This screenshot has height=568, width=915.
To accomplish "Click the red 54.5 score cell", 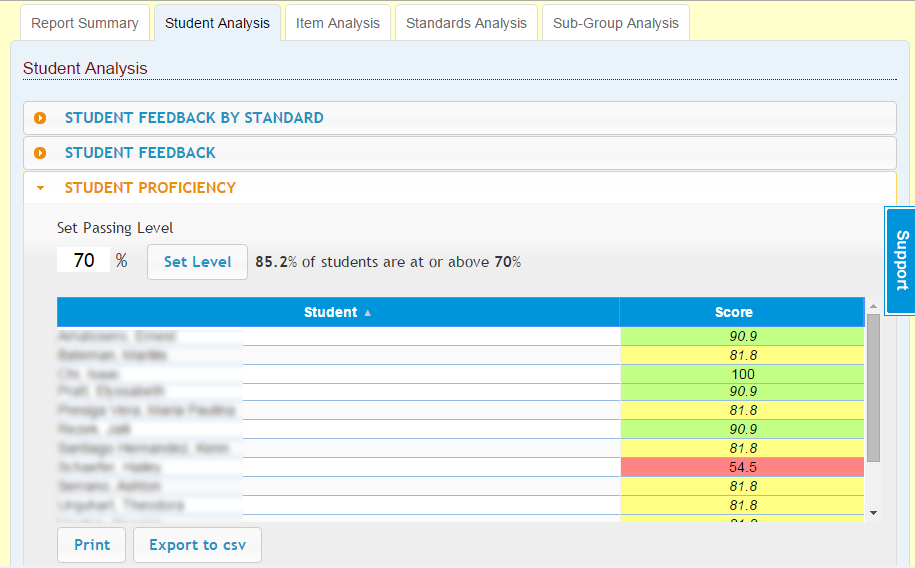I will click(x=742, y=467).
